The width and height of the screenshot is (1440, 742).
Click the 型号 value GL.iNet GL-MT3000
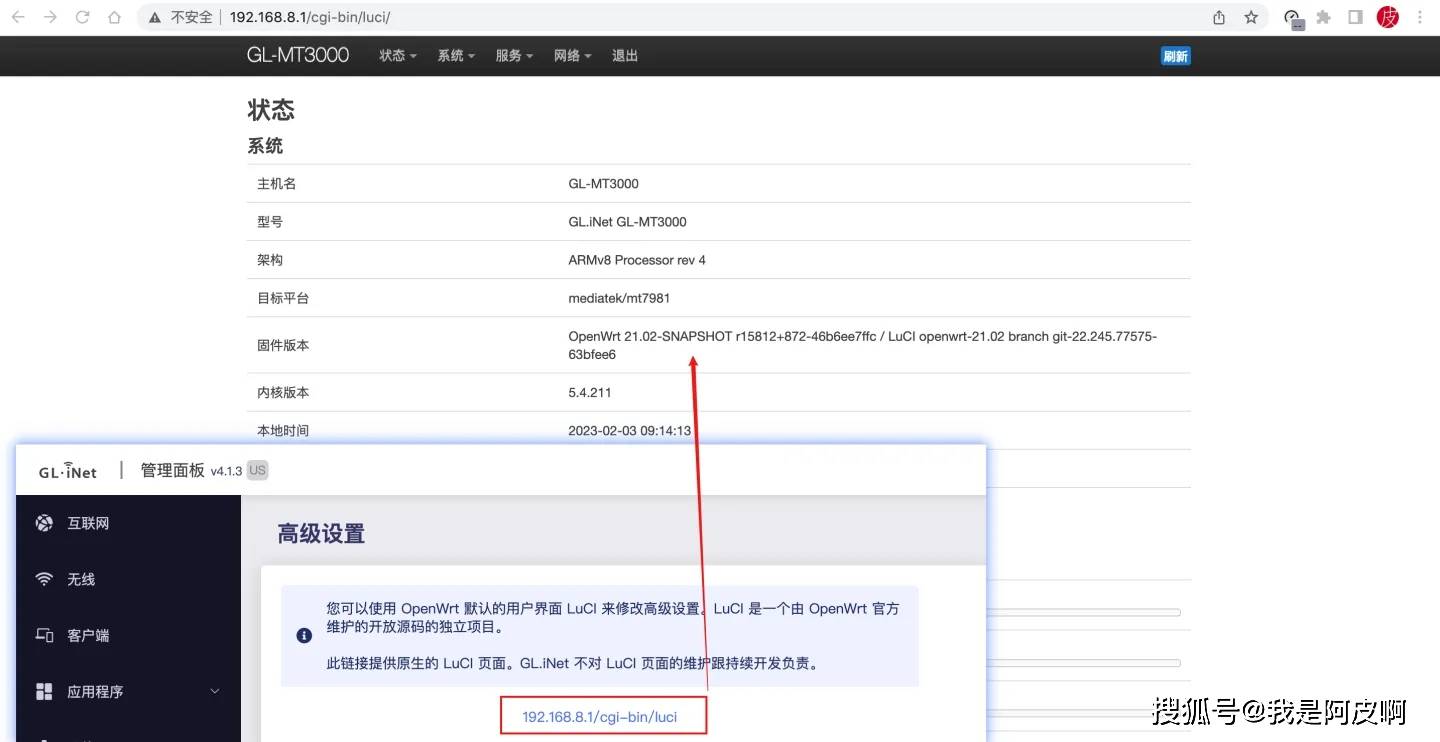pos(628,222)
